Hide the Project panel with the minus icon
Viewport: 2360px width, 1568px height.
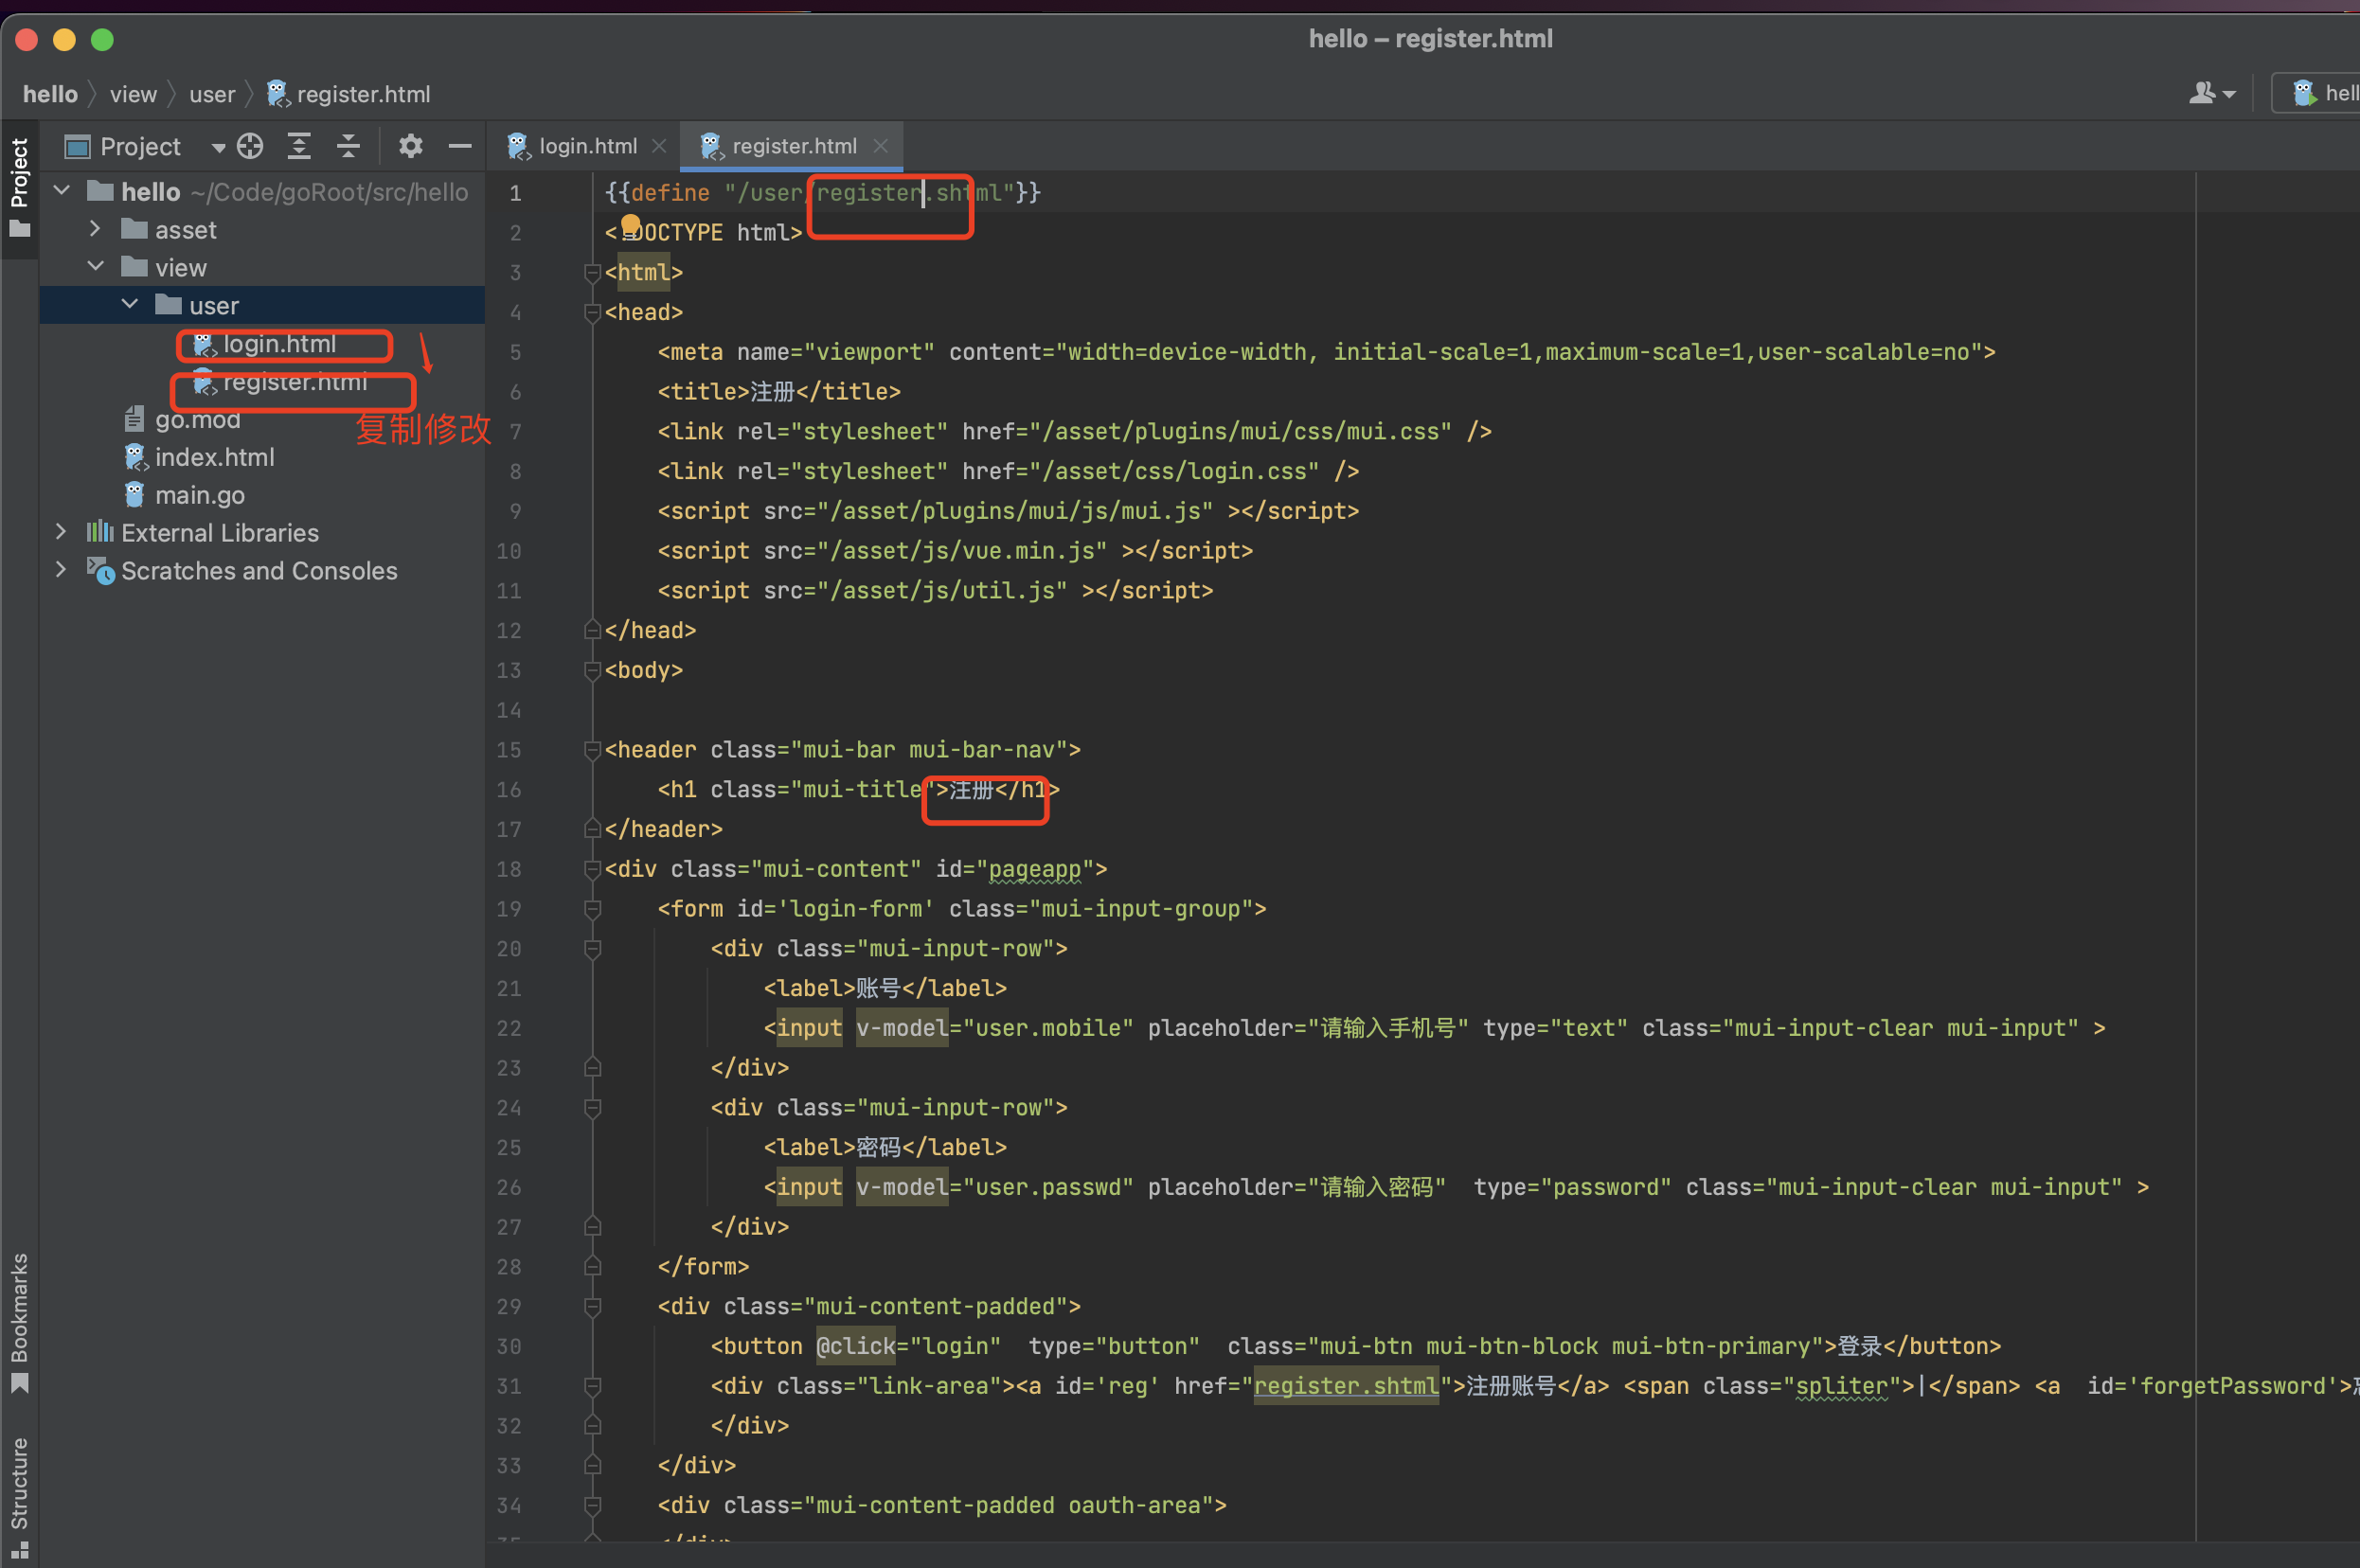[x=460, y=146]
